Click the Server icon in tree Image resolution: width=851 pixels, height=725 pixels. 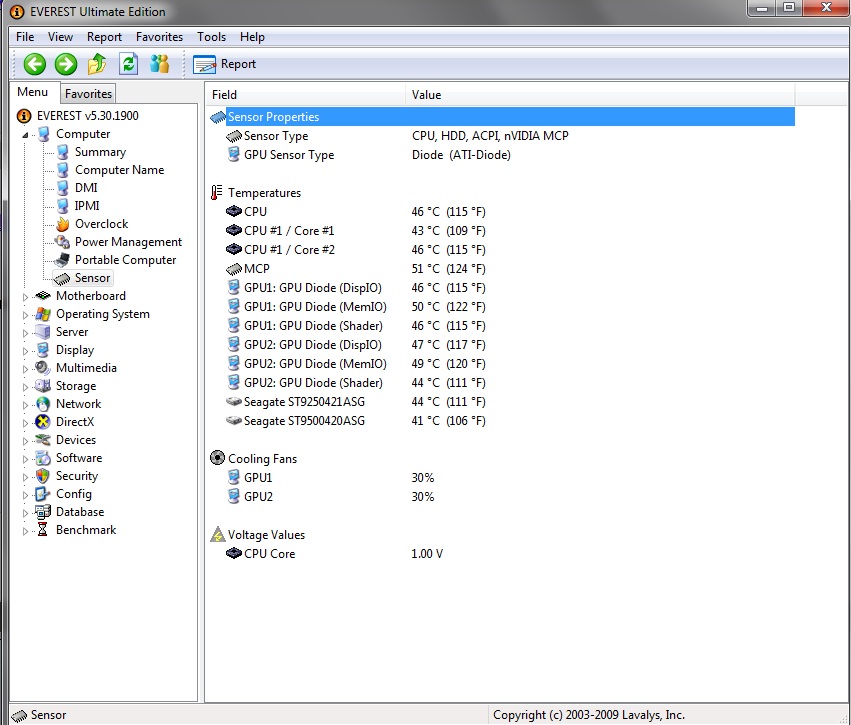[x=43, y=332]
